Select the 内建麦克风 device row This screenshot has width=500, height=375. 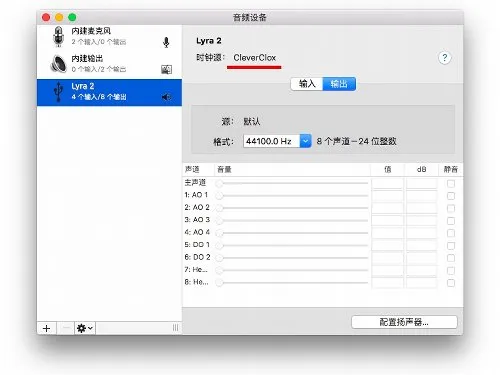coord(109,36)
